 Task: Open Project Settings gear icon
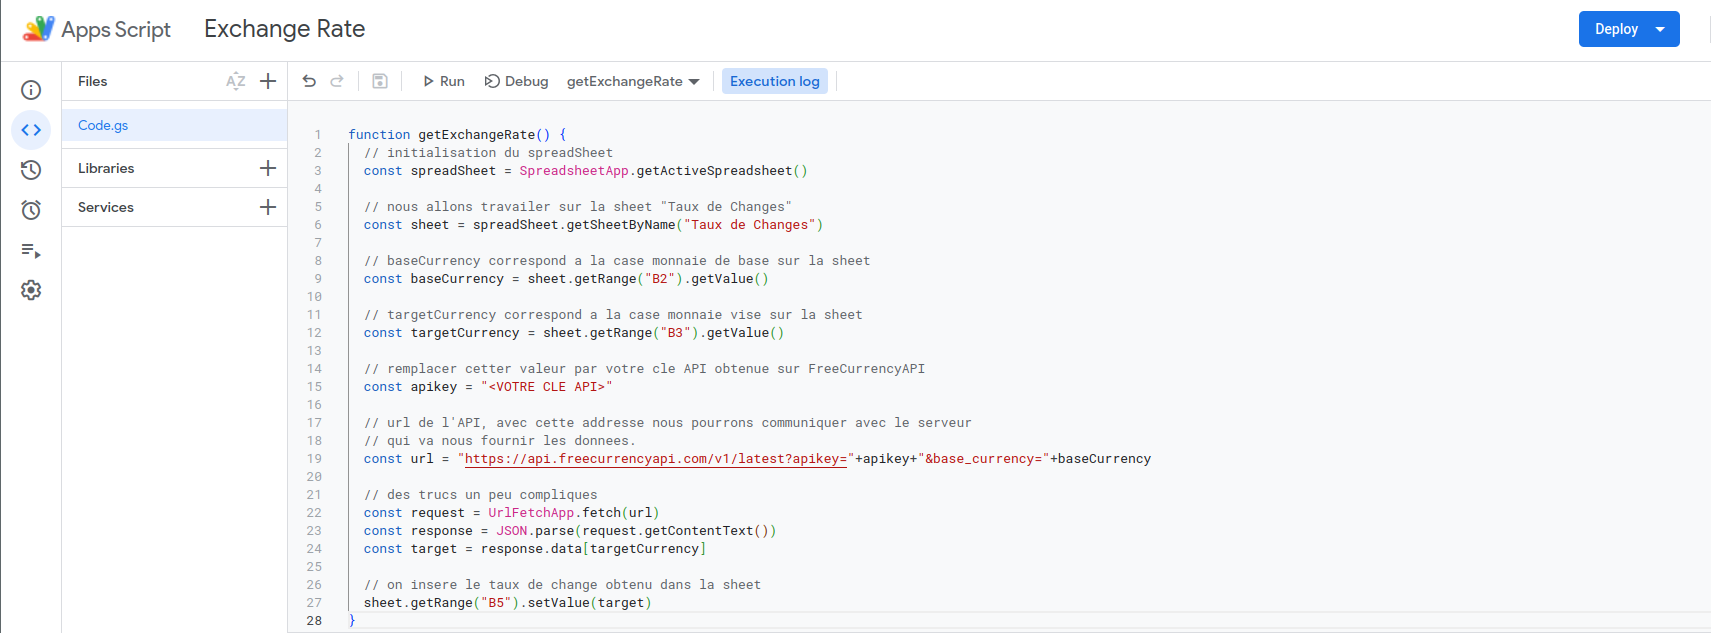pyautogui.click(x=31, y=290)
